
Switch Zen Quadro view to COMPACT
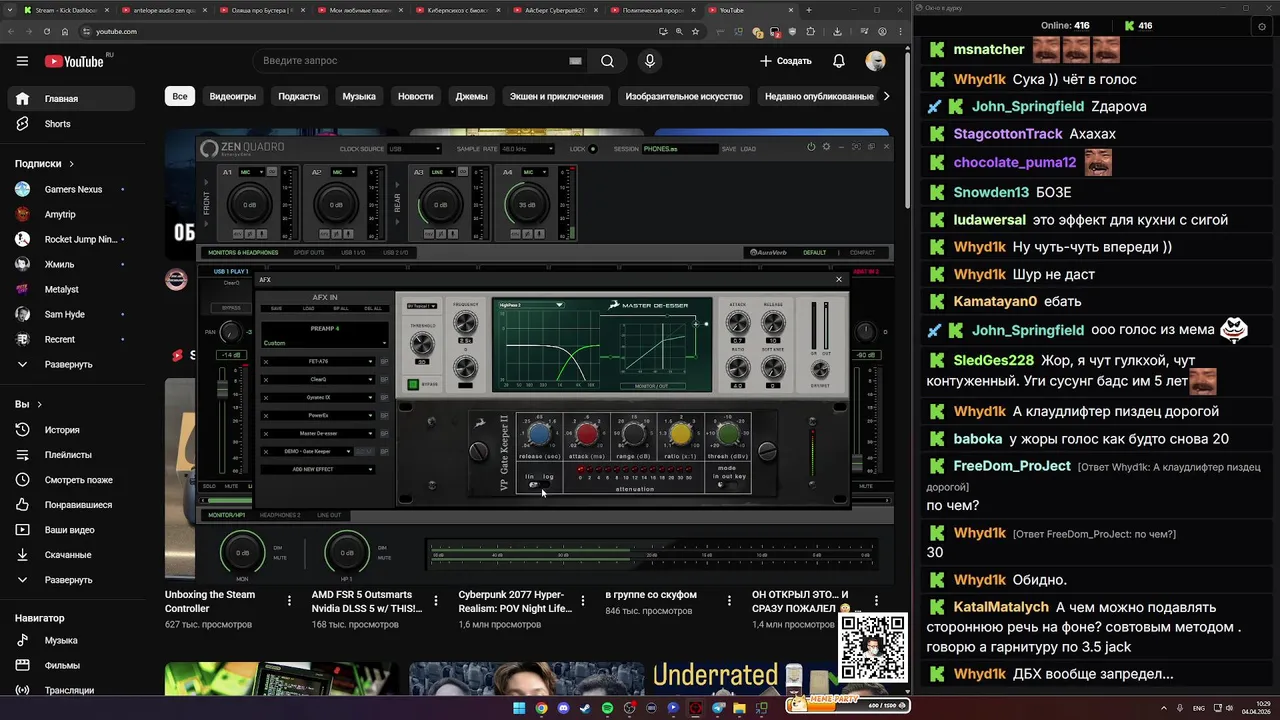[x=862, y=252]
